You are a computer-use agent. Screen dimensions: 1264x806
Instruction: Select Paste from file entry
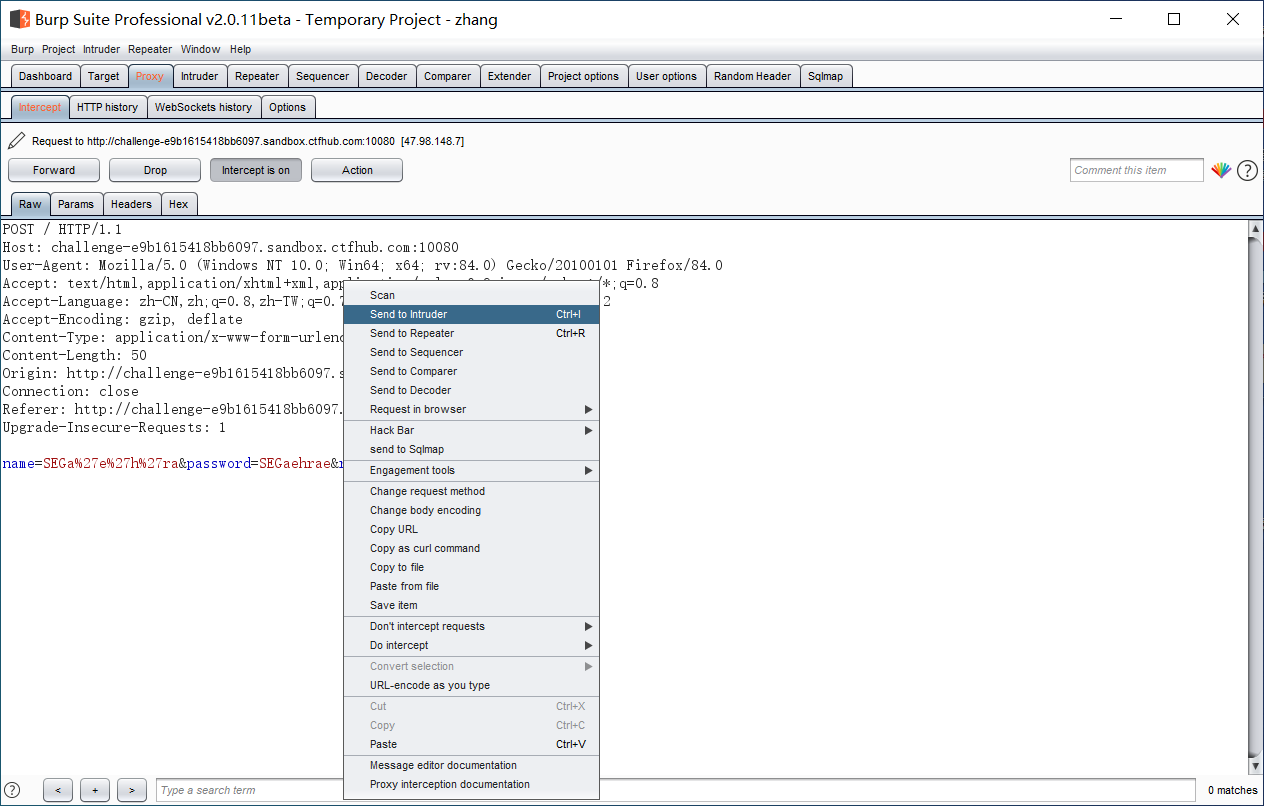pyautogui.click(x=471, y=586)
